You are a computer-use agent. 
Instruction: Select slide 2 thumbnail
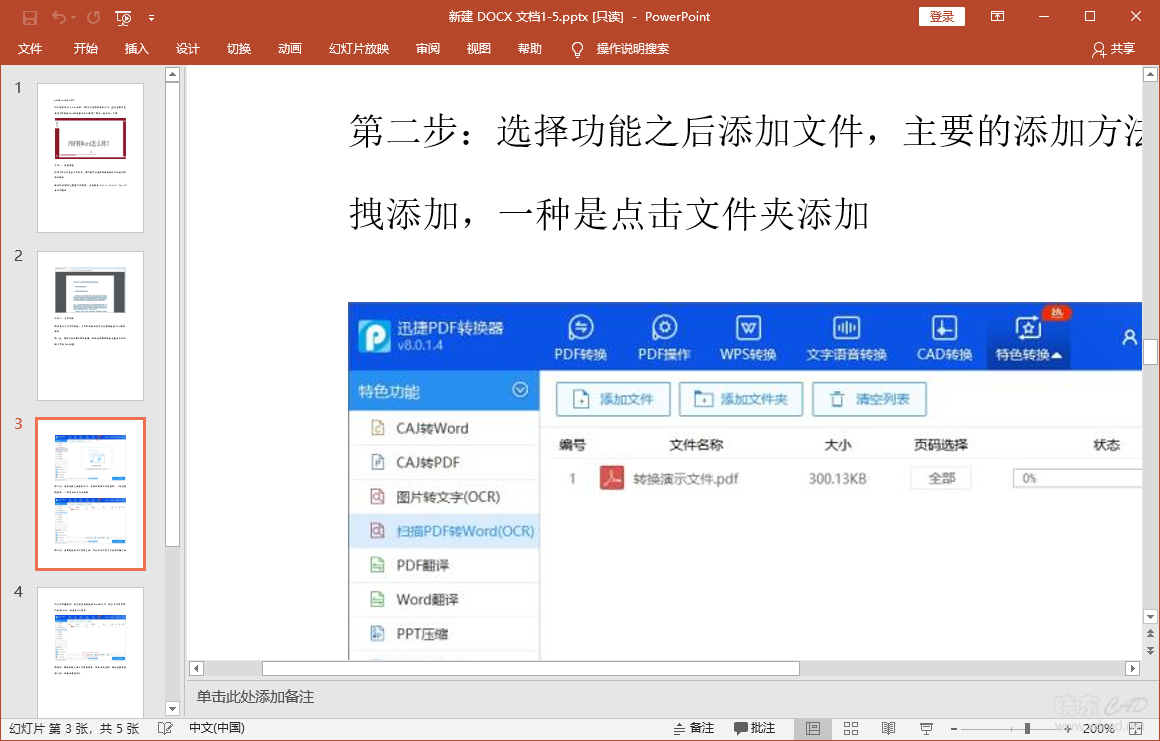[x=90, y=325]
